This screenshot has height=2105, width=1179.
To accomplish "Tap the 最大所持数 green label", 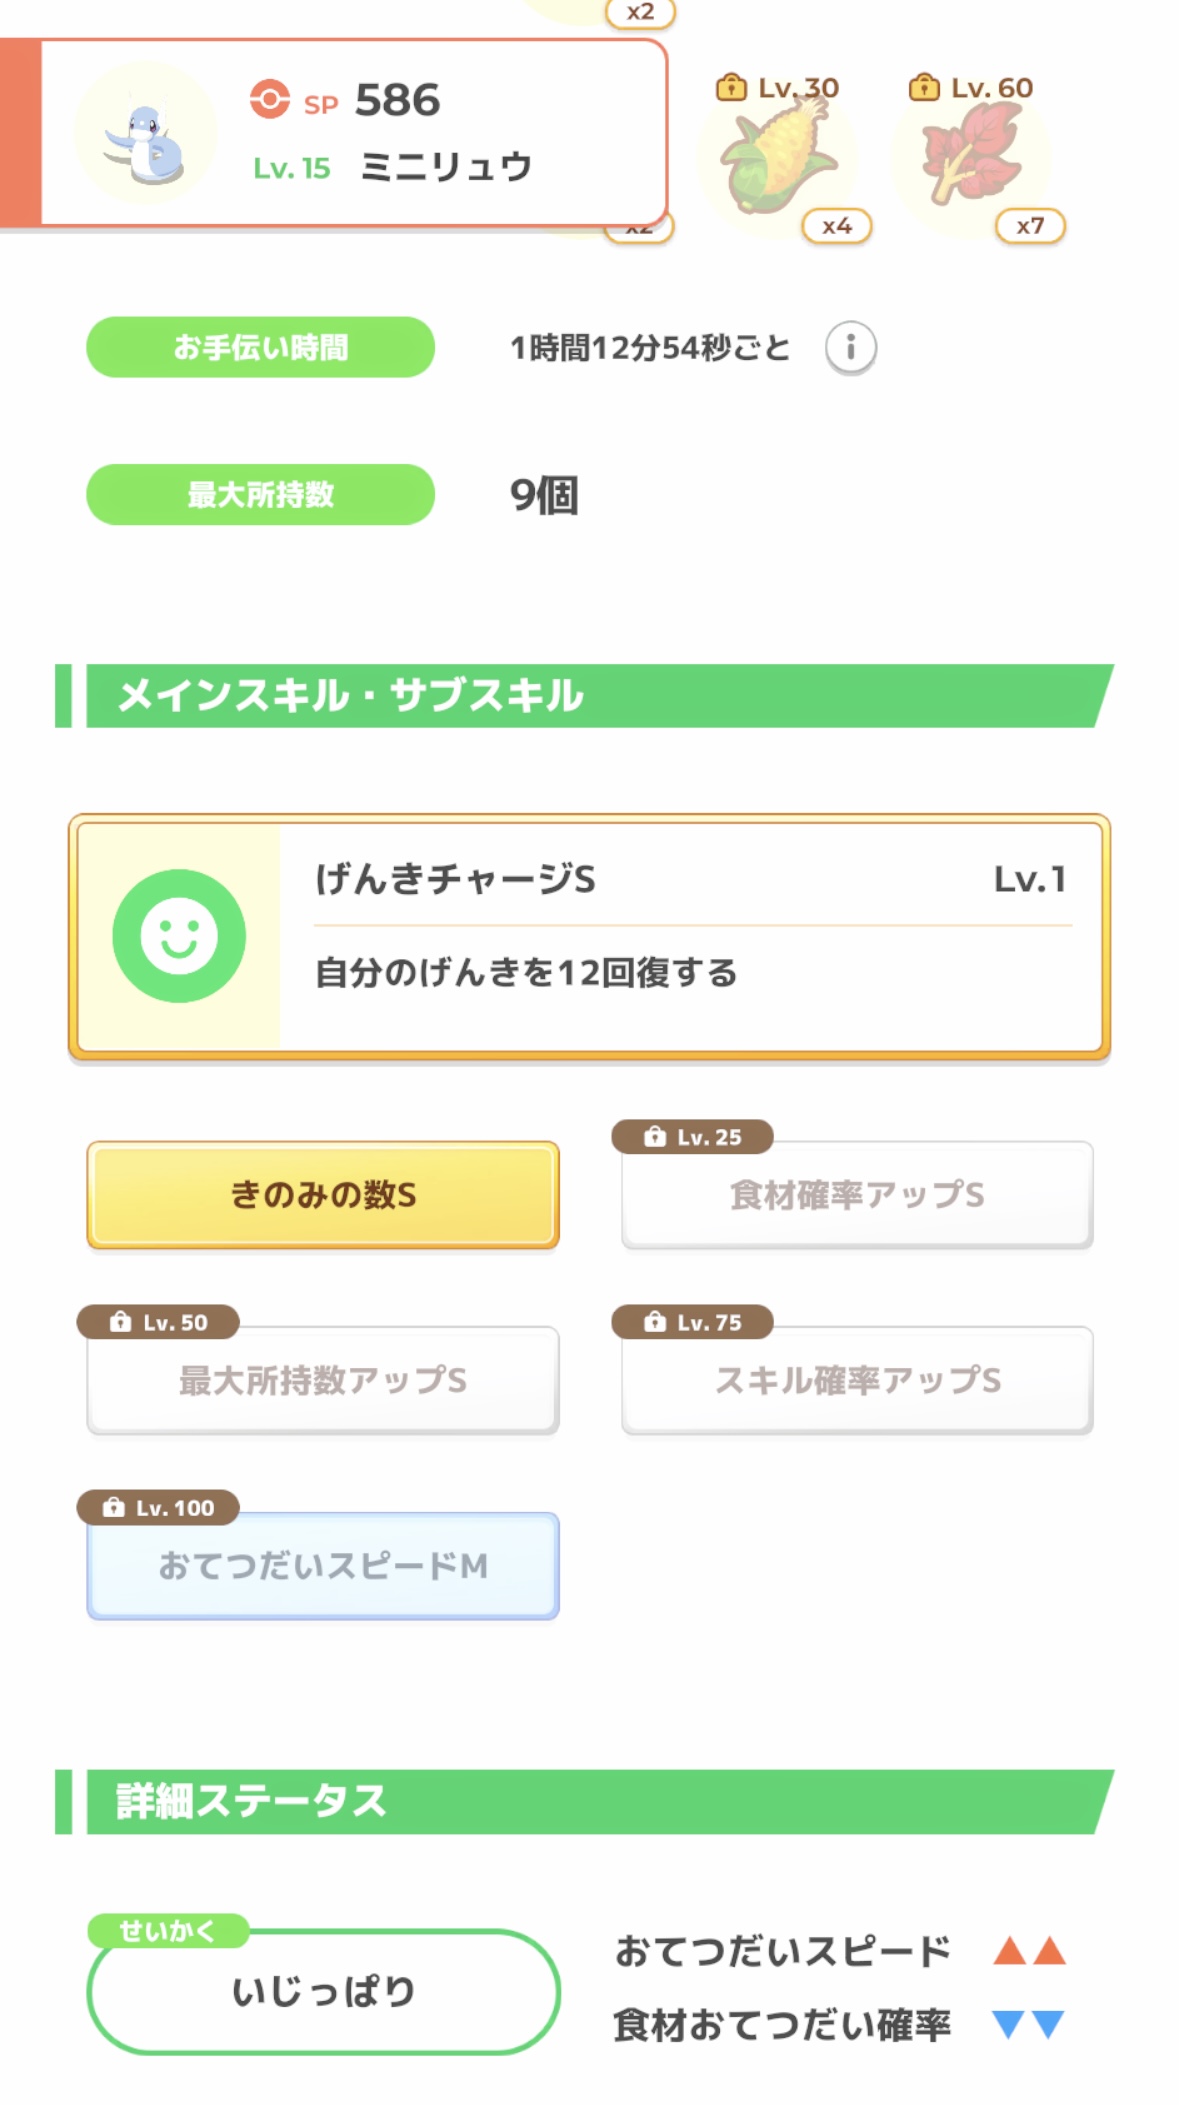I will (260, 494).
